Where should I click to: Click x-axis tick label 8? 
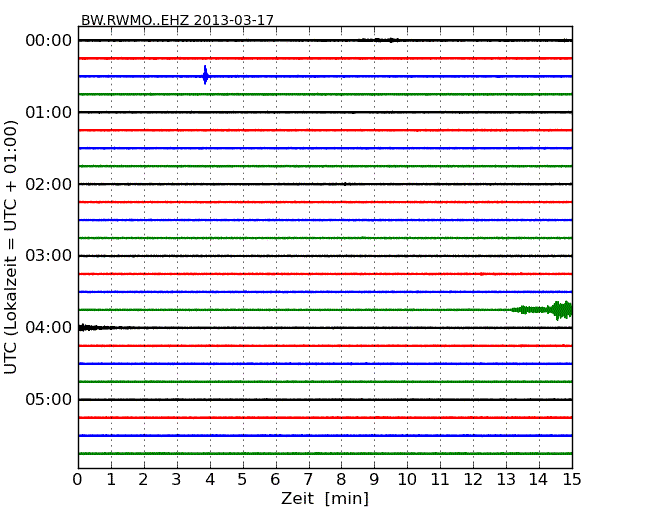pyautogui.click(x=341, y=480)
